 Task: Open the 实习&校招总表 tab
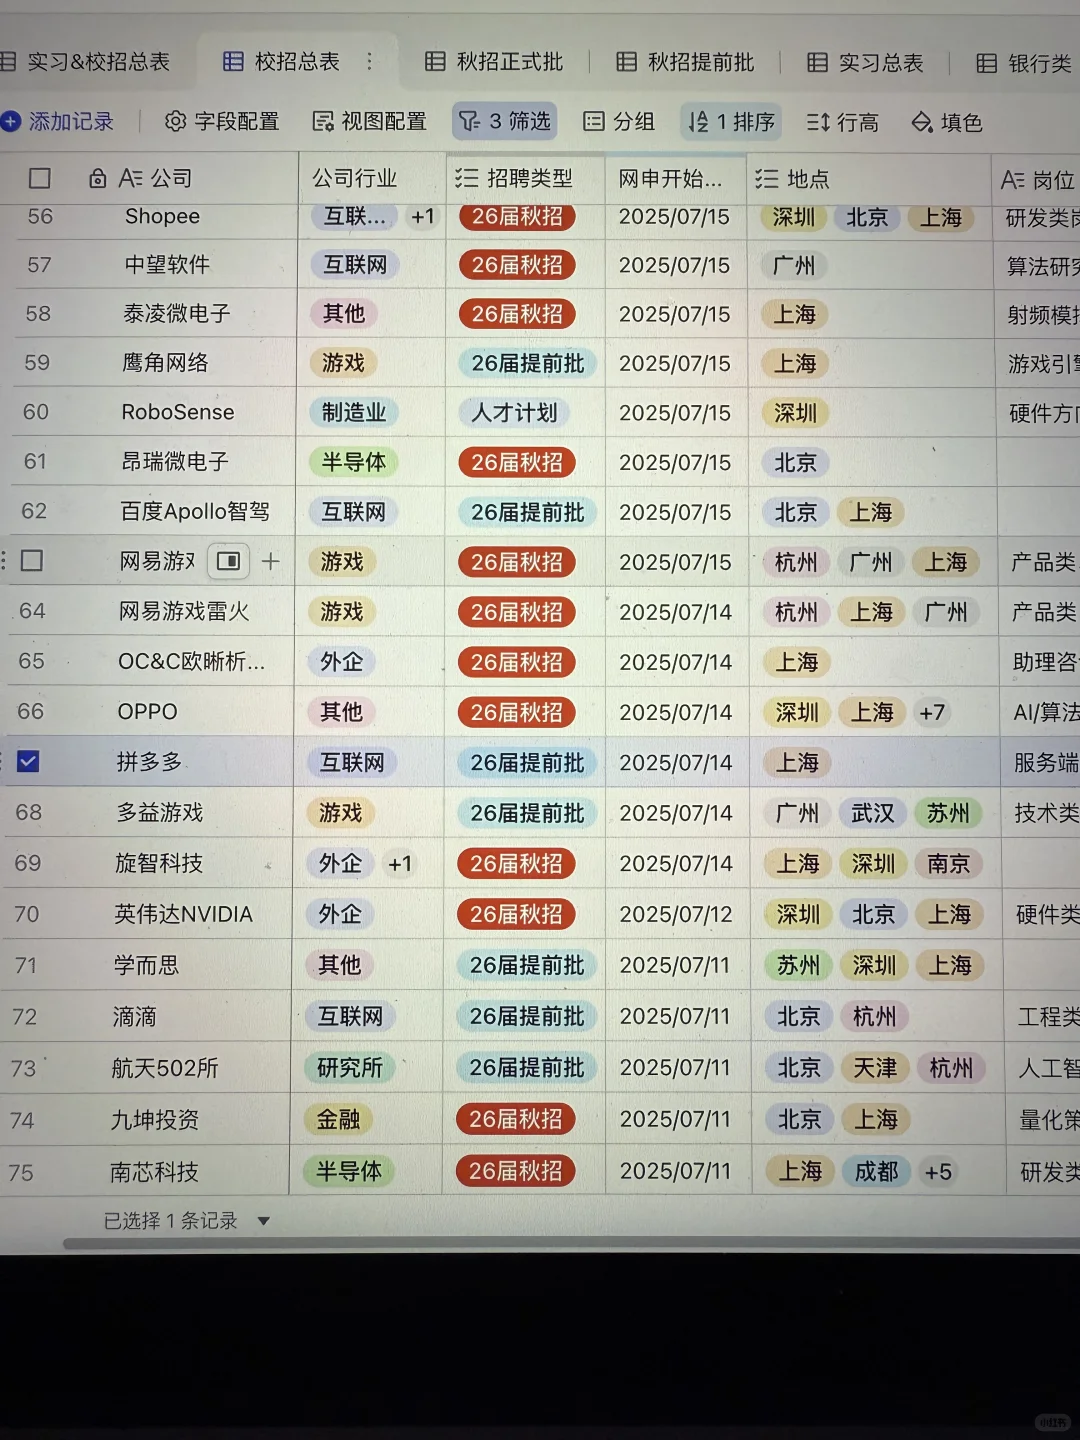(85, 62)
